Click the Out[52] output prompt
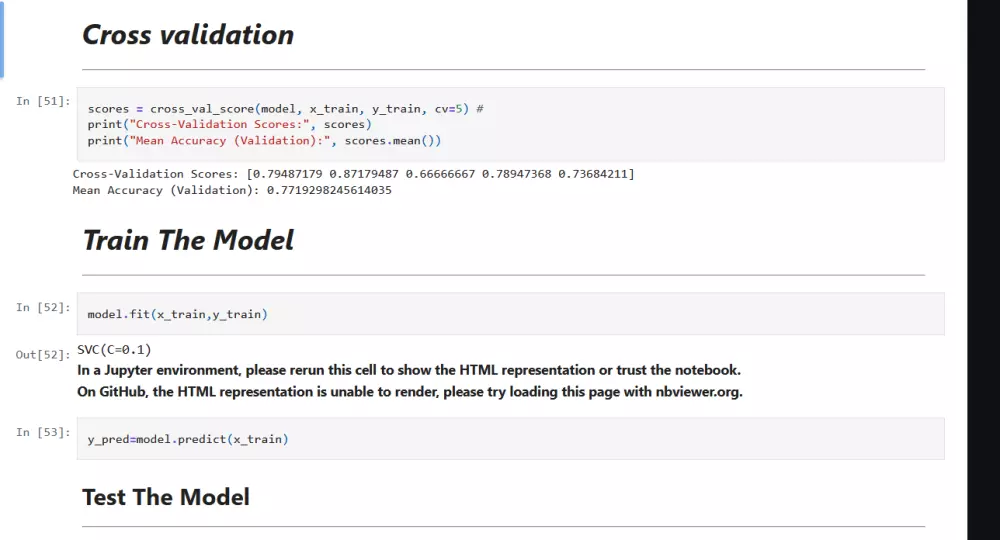Screen dimensions: 1000x540 (43, 355)
